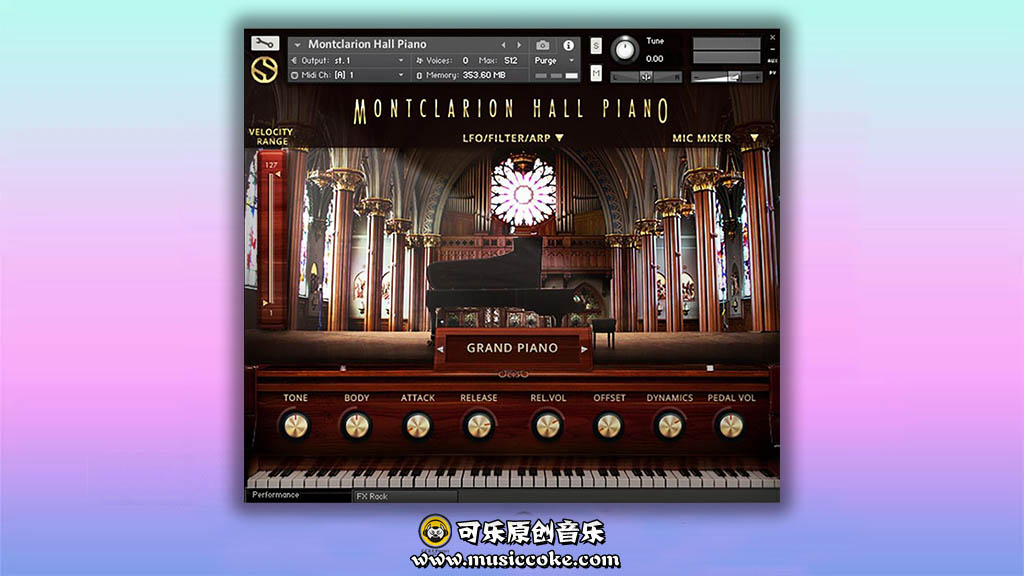Image resolution: width=1024 pixels, height=576 pixels.
Task: Click the BODY knob
Action: (357, 426)
